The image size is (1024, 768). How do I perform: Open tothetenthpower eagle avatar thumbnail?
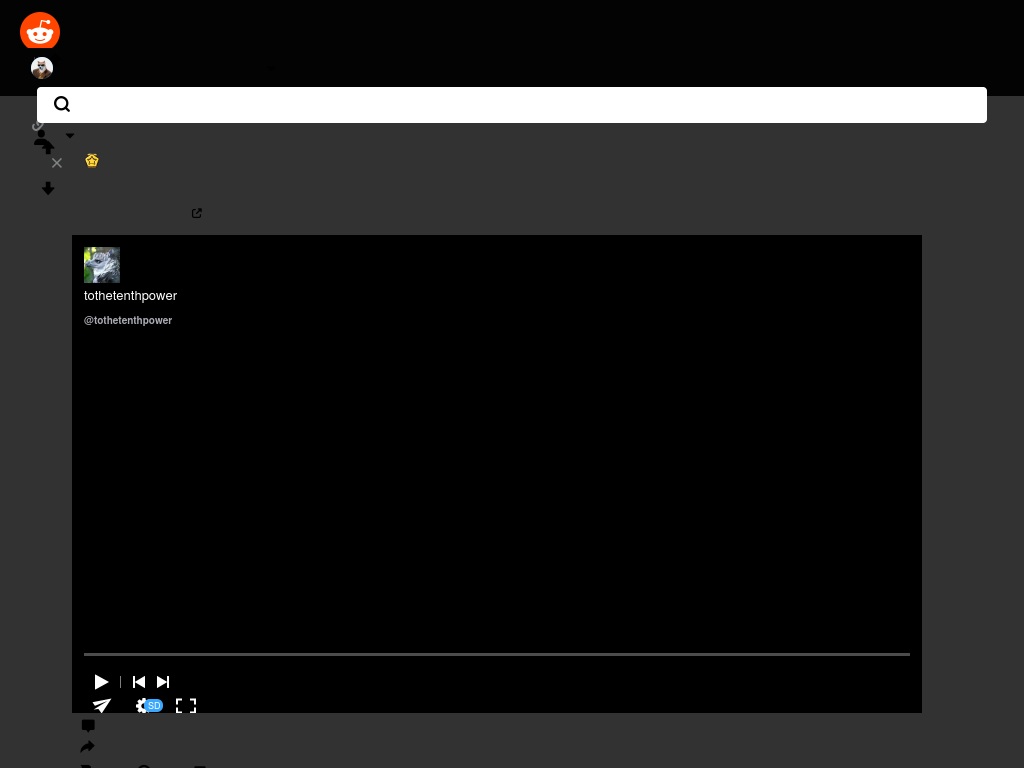pyautogui.click(x=102, y=264)
